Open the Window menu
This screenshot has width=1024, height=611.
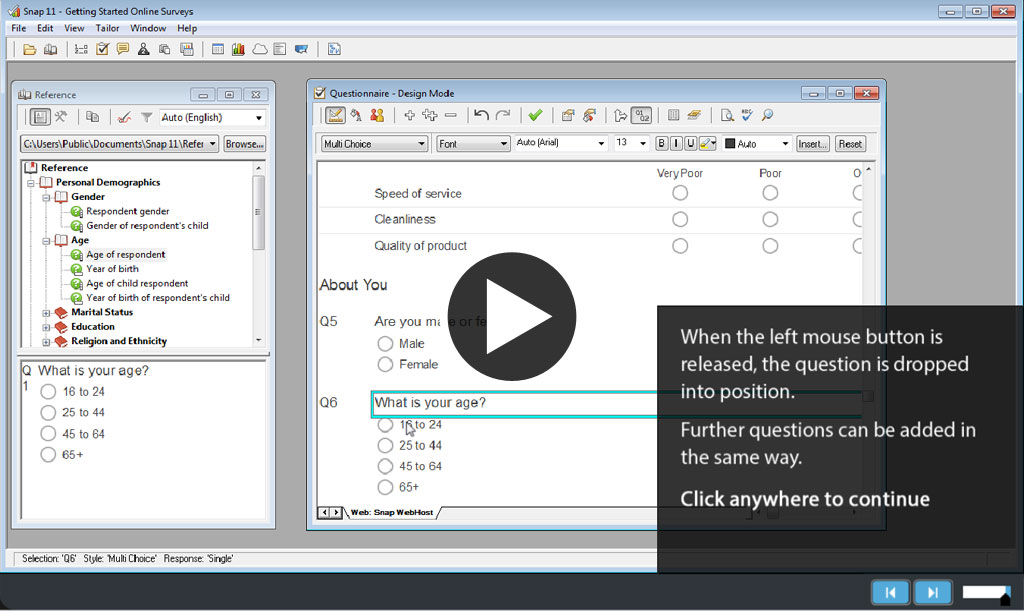pos(148,28)
